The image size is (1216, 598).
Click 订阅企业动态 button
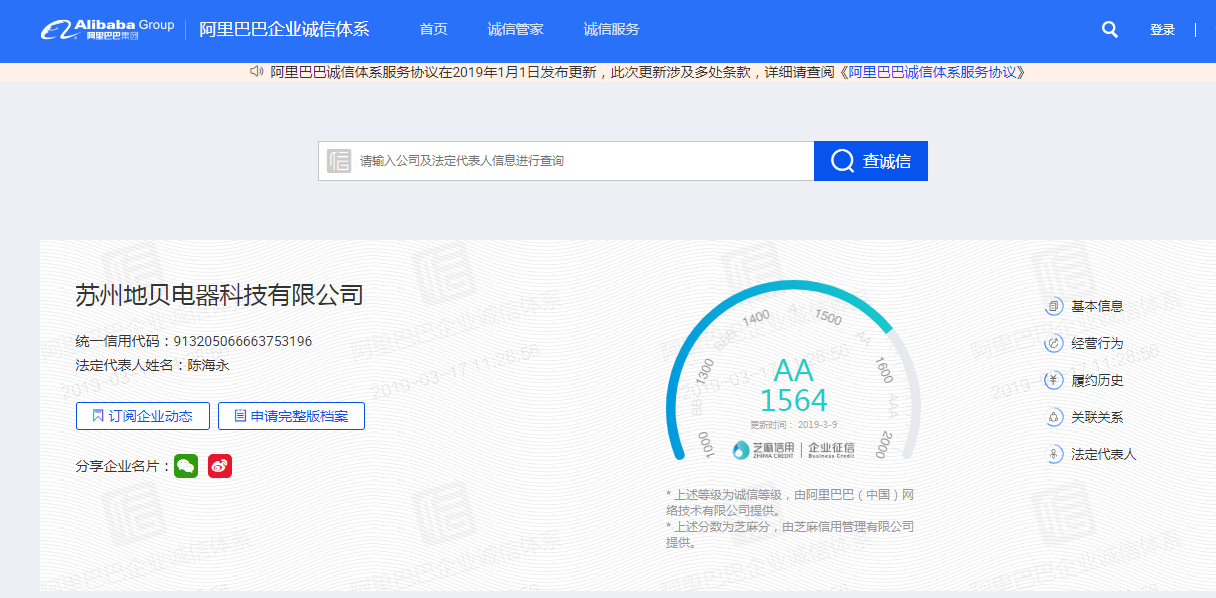(142, 416)
